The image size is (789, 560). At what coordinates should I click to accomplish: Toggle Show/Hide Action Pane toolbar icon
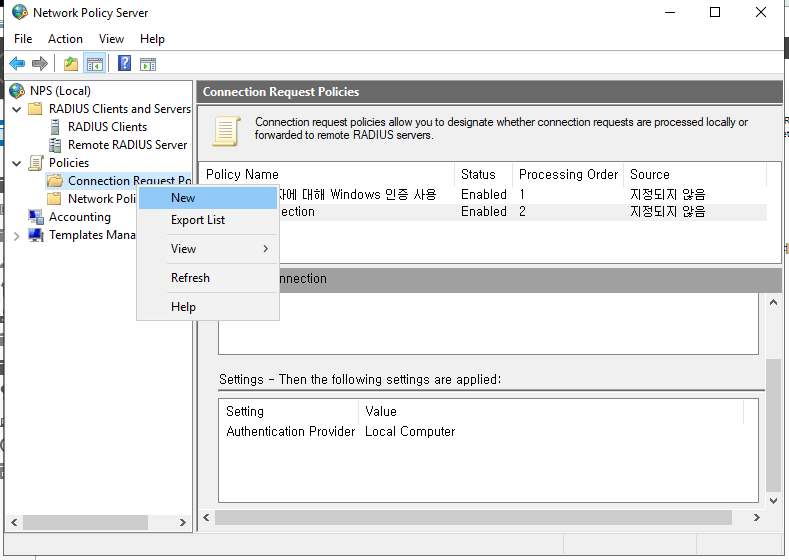[x=148, y=63]
